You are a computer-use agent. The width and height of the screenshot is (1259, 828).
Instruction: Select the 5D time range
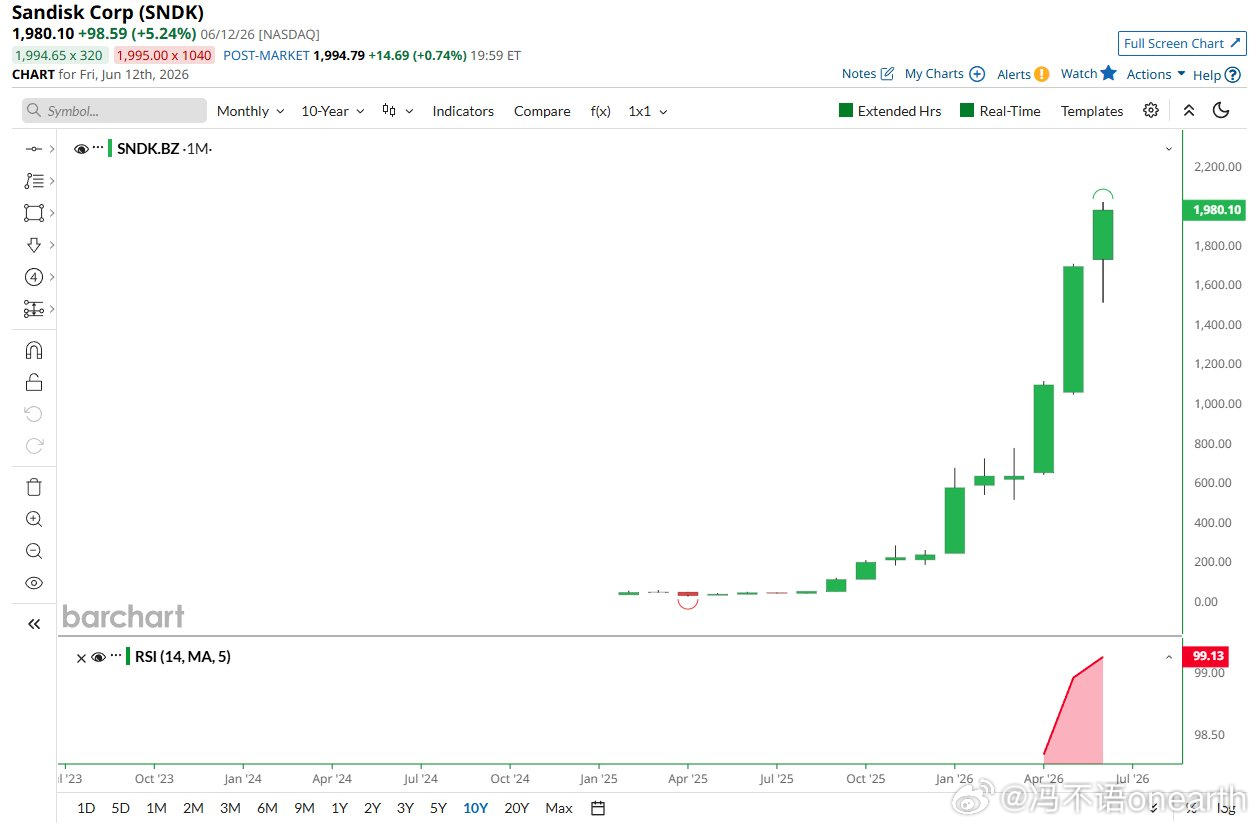pos(120,808)
